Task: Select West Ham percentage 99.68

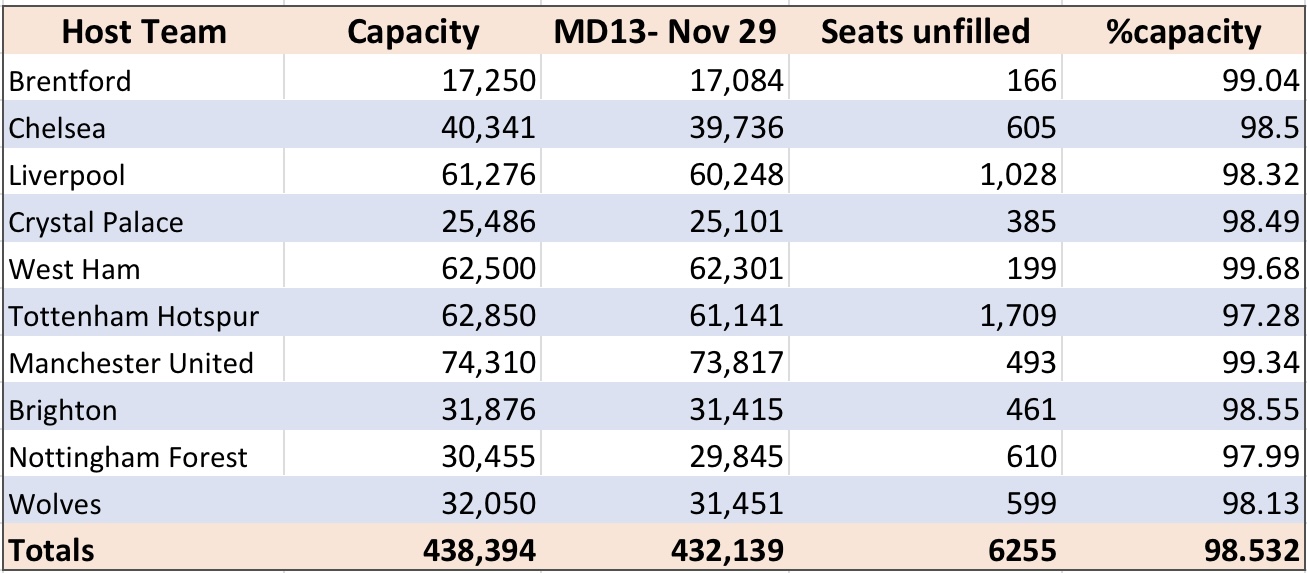Action: (1183, 267)
